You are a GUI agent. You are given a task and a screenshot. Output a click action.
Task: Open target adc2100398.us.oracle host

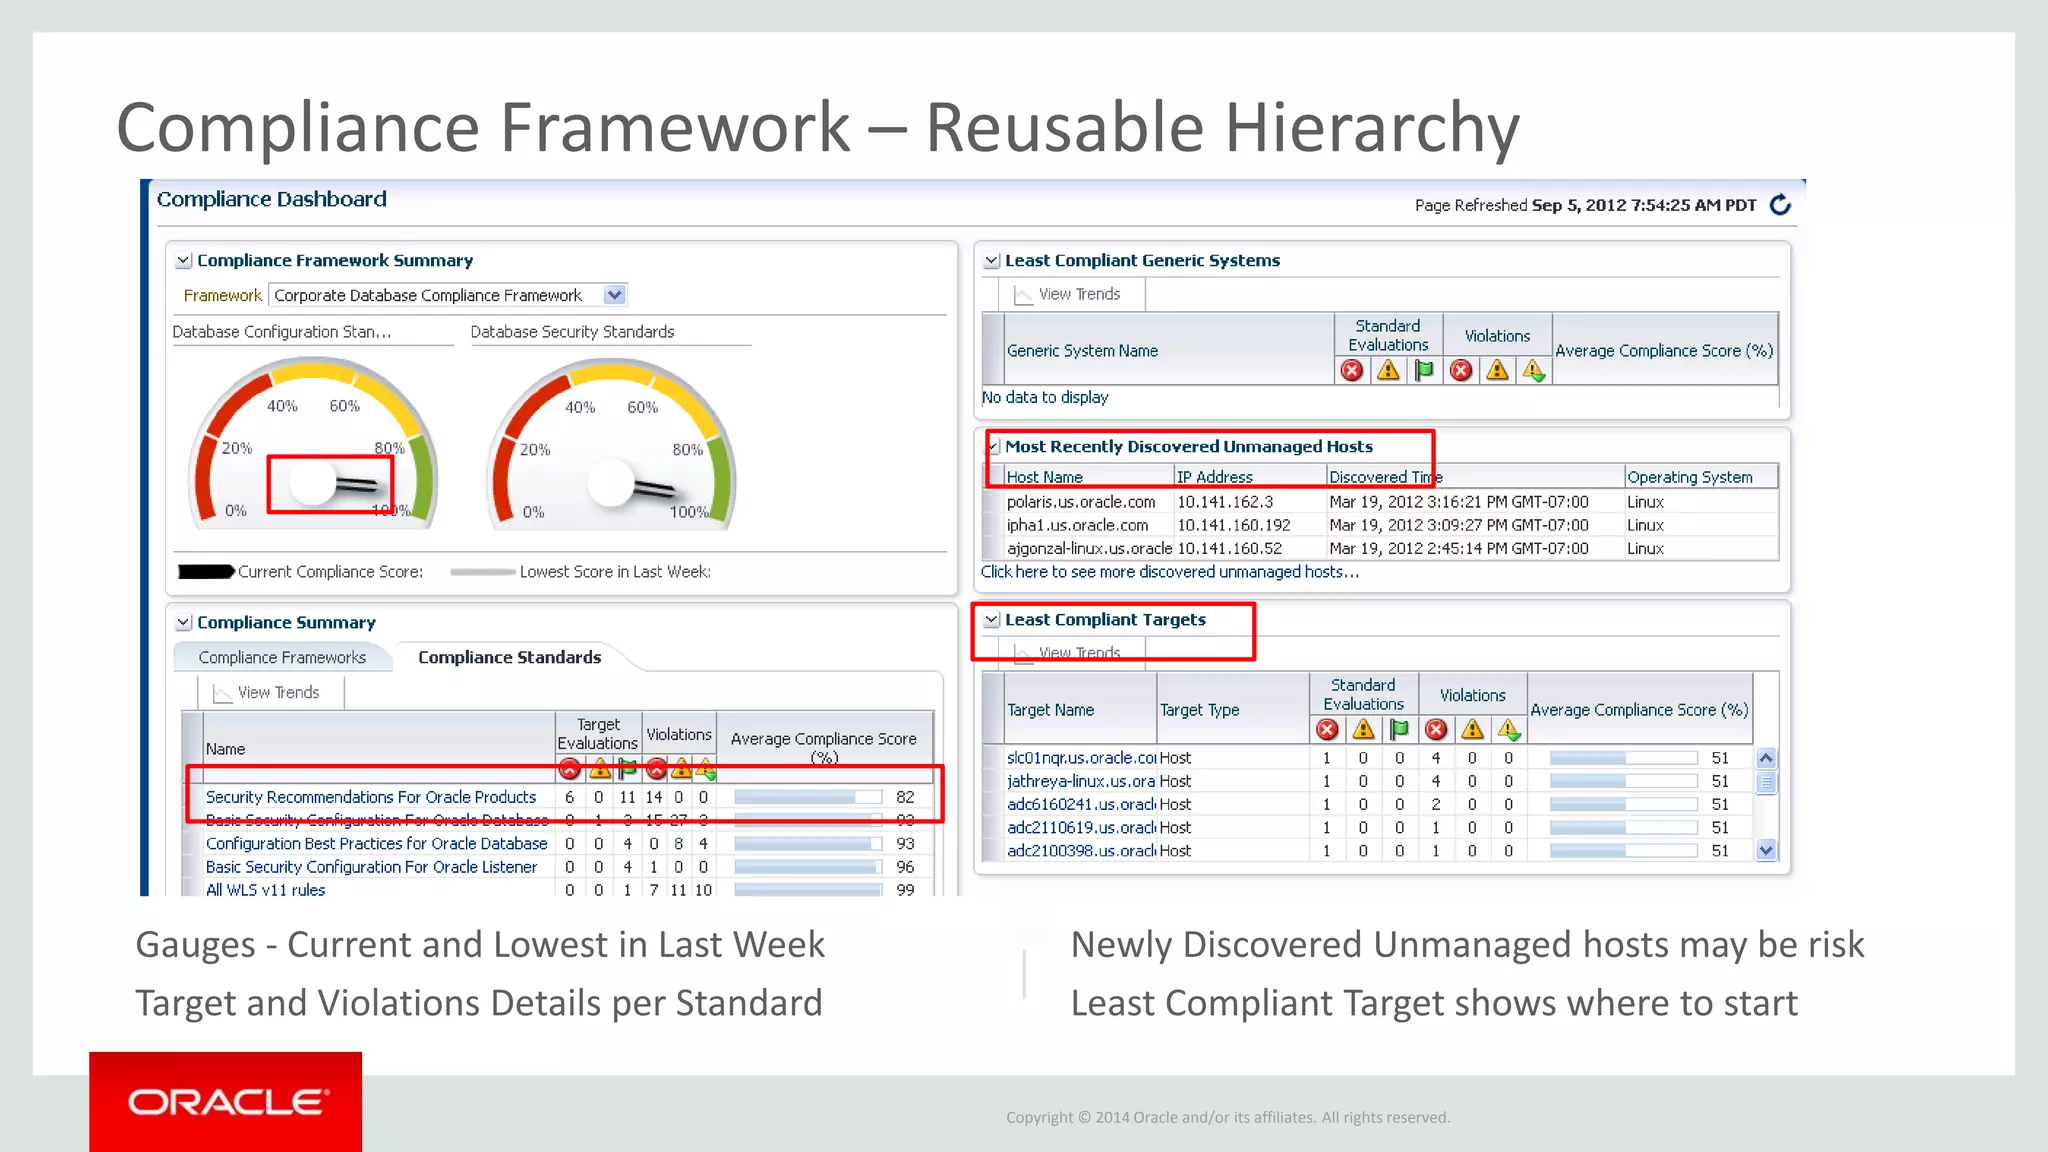pyautogui.click(x=1081, y=851)
